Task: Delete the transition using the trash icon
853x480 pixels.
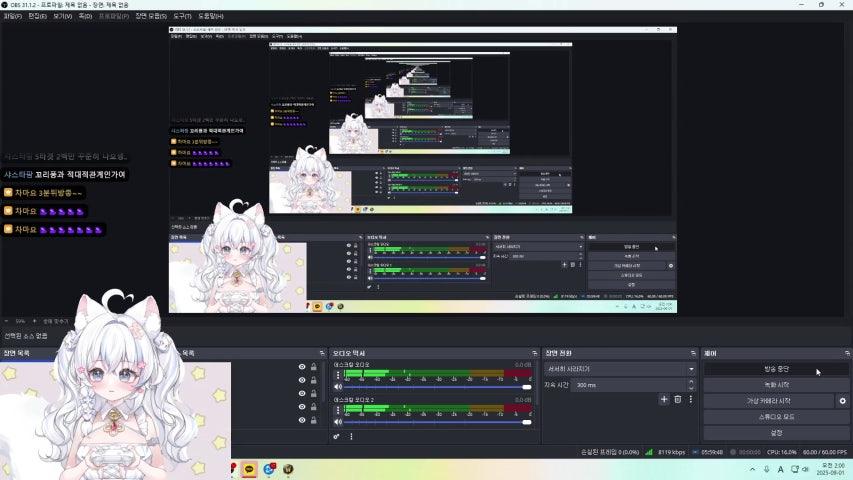Action: (x=678, y=399)
